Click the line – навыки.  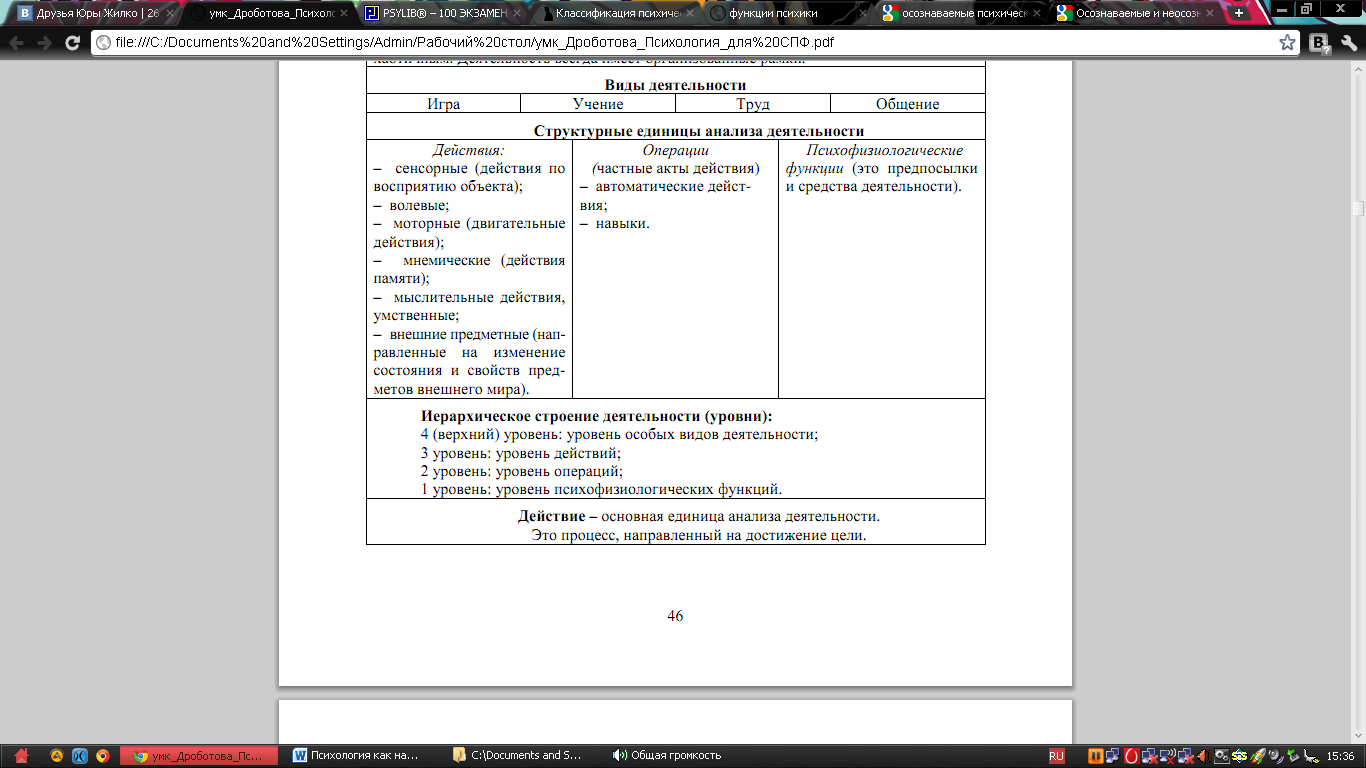[x=615, y=223]
